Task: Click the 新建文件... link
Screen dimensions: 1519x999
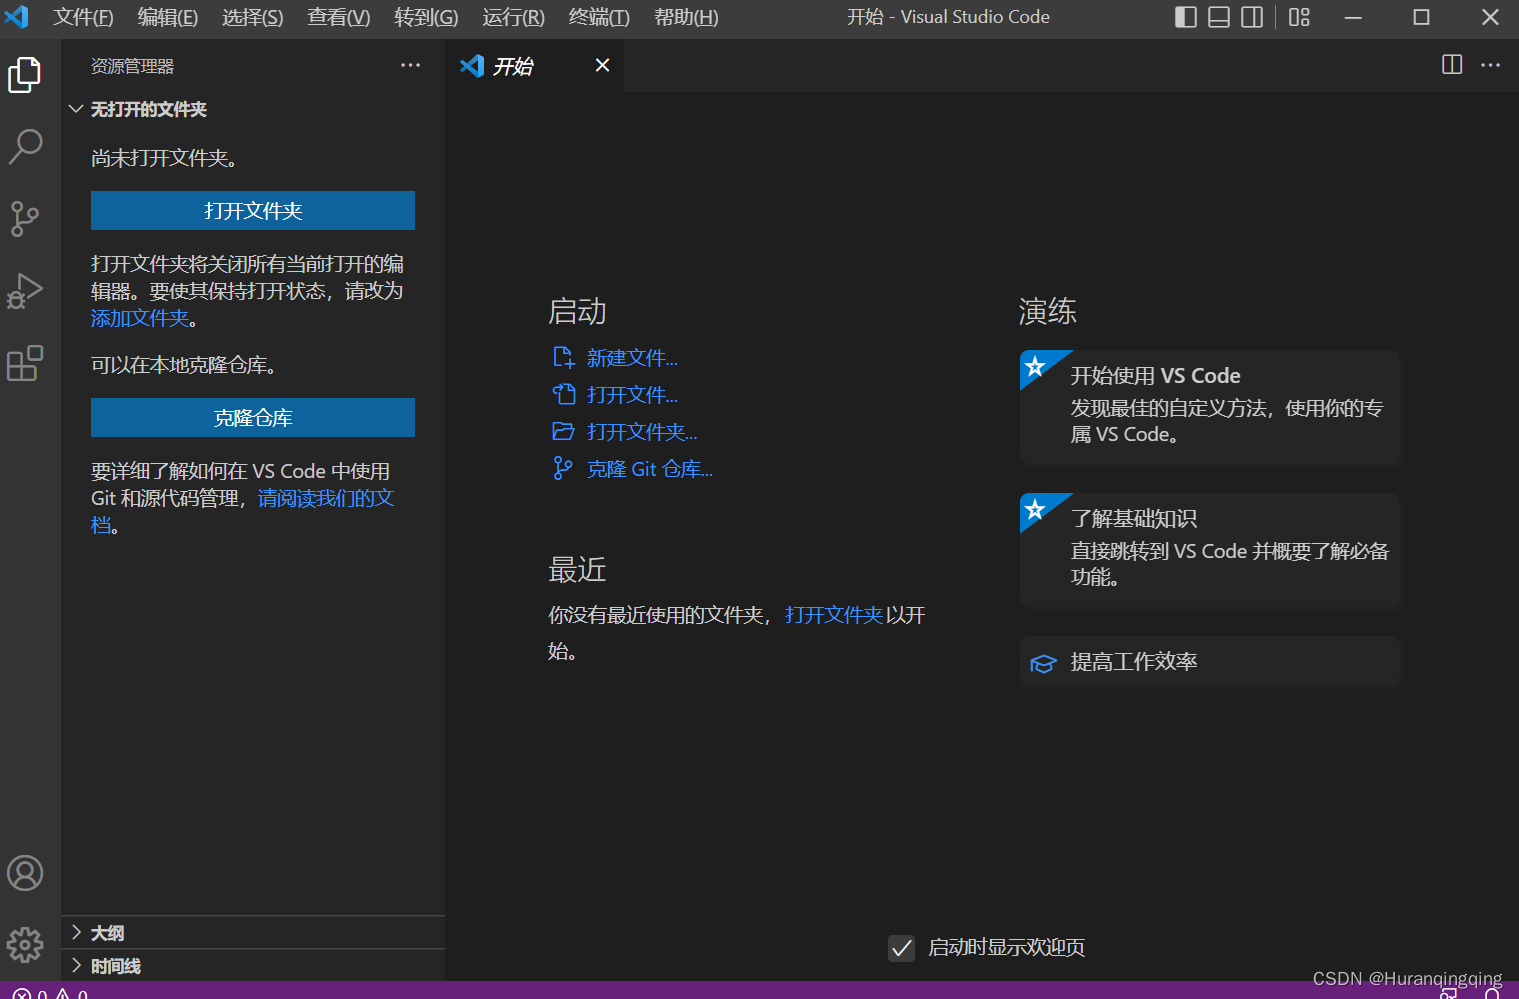Action: point(632,358)
